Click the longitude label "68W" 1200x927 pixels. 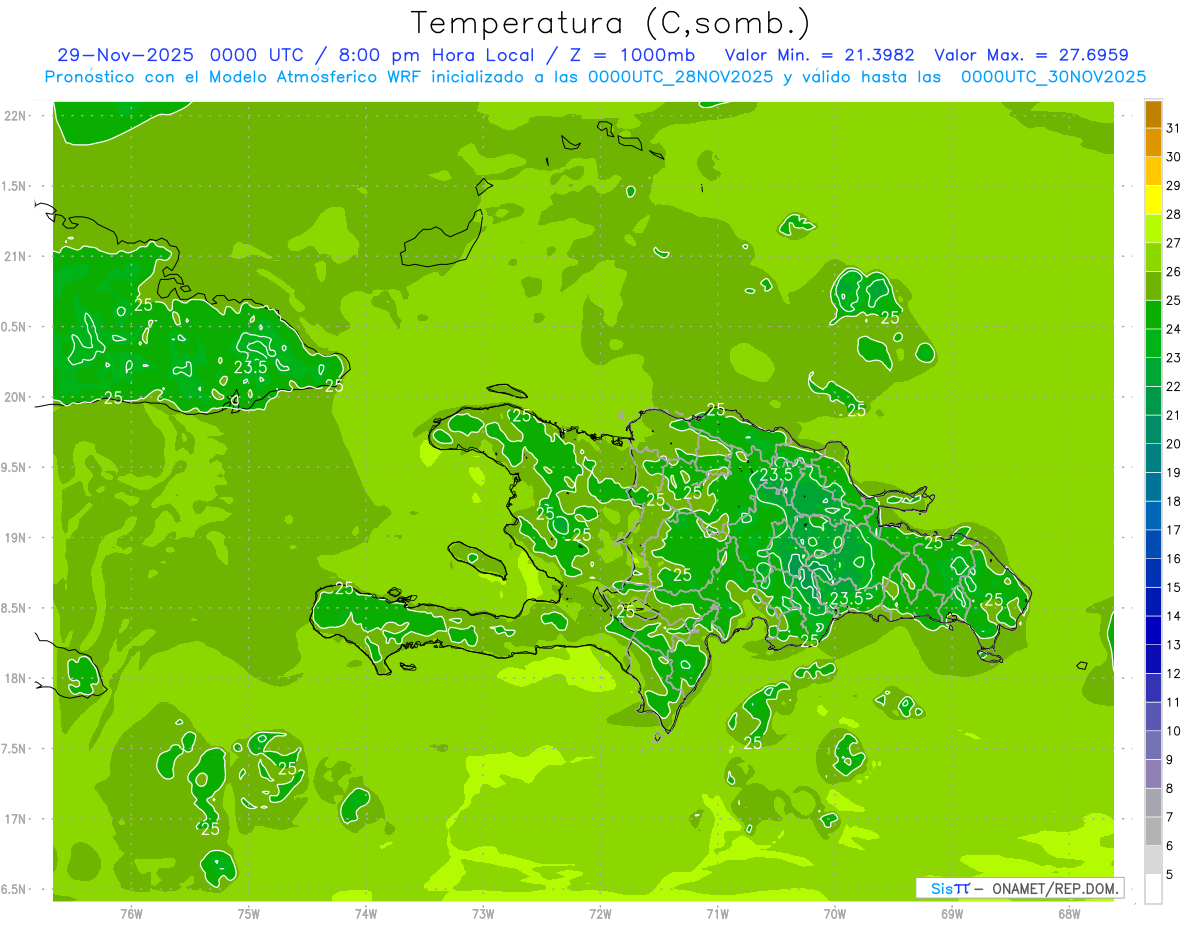[x=1069, y=914]
